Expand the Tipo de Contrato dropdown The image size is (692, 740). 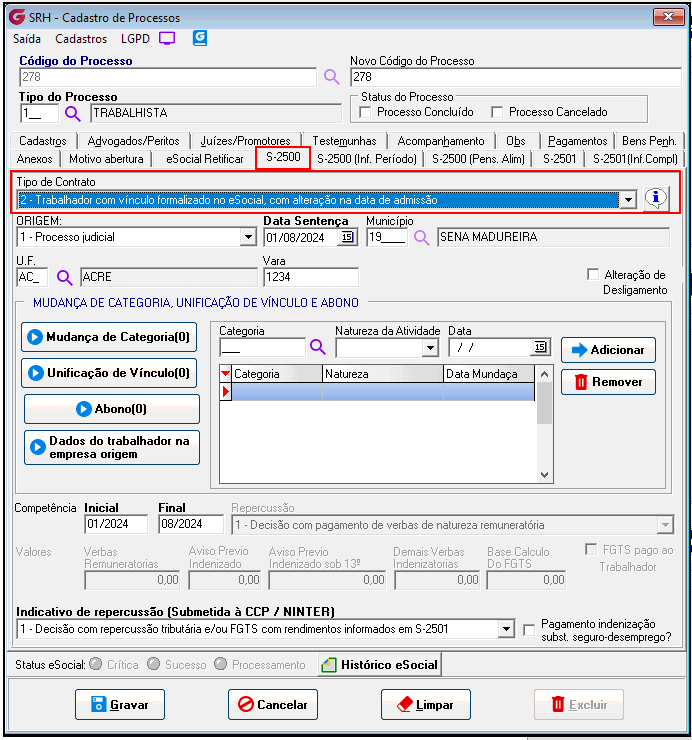click(x=628, y=200)
